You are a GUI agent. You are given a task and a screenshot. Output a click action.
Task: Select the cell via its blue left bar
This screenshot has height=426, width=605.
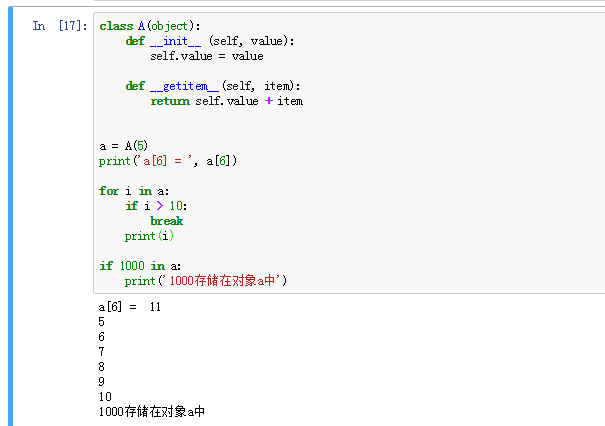(x=10, y=216)
